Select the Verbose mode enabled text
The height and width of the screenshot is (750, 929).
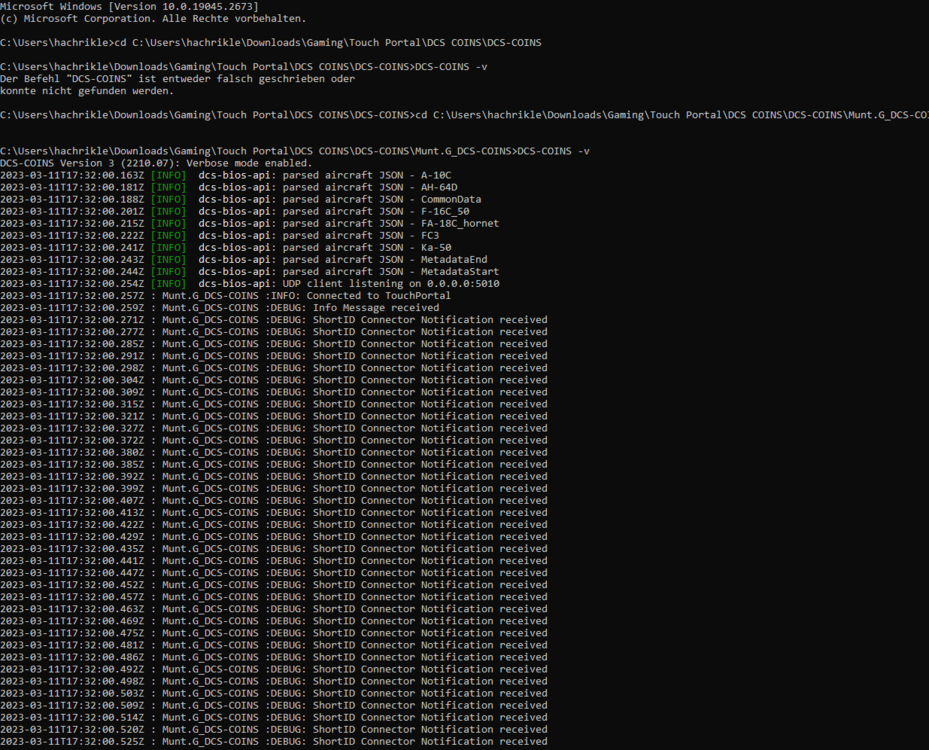pyautogui.click(x=255, y=162)
